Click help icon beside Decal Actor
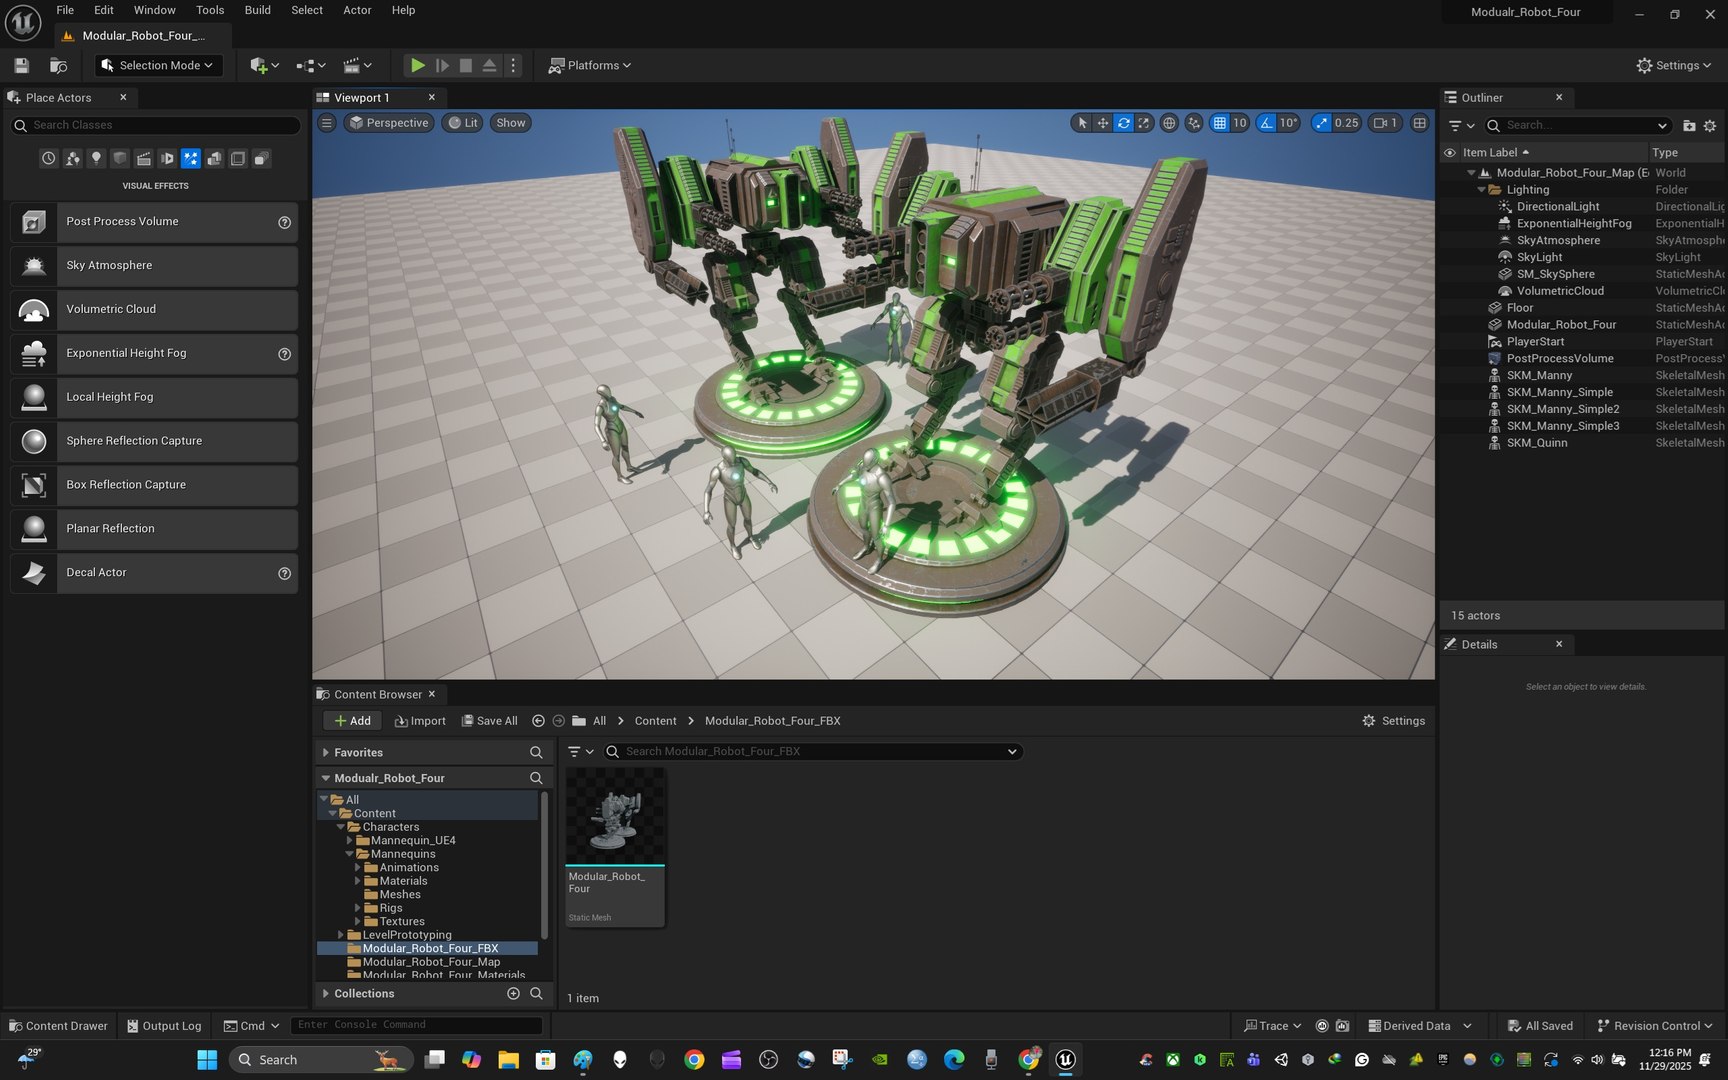Image resolution: width=1728 pixels, height=1080 pixels. click(x=284, y=573)
